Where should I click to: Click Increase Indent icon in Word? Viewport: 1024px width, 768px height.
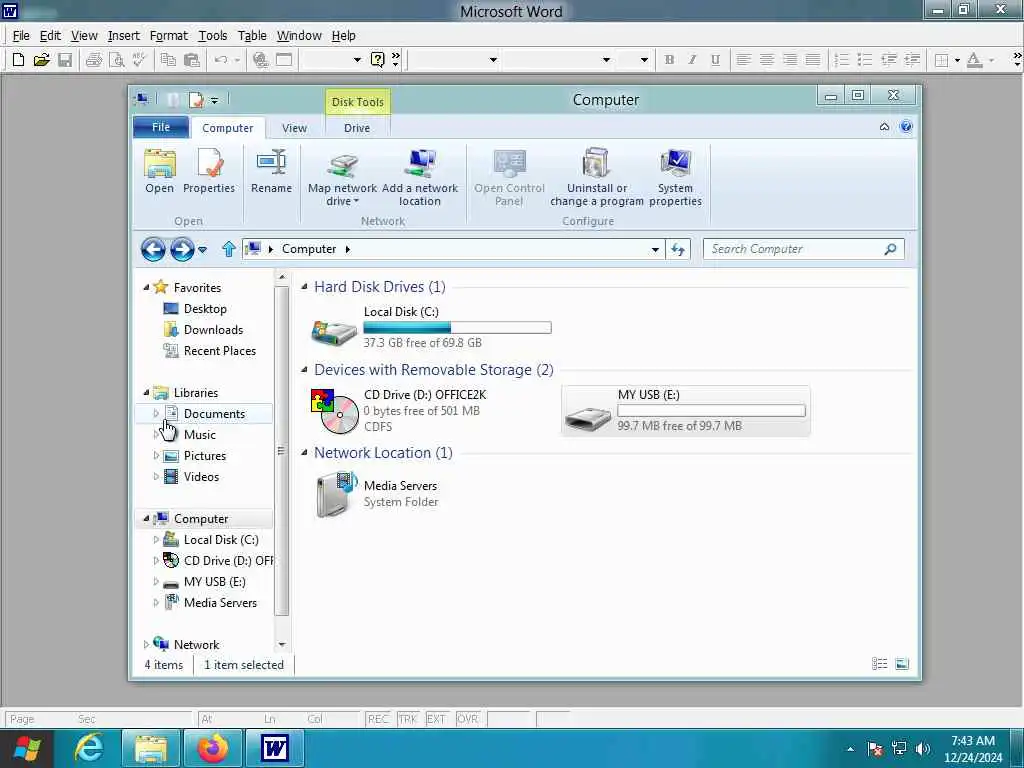pyautogui.click(x=912, y=60)
